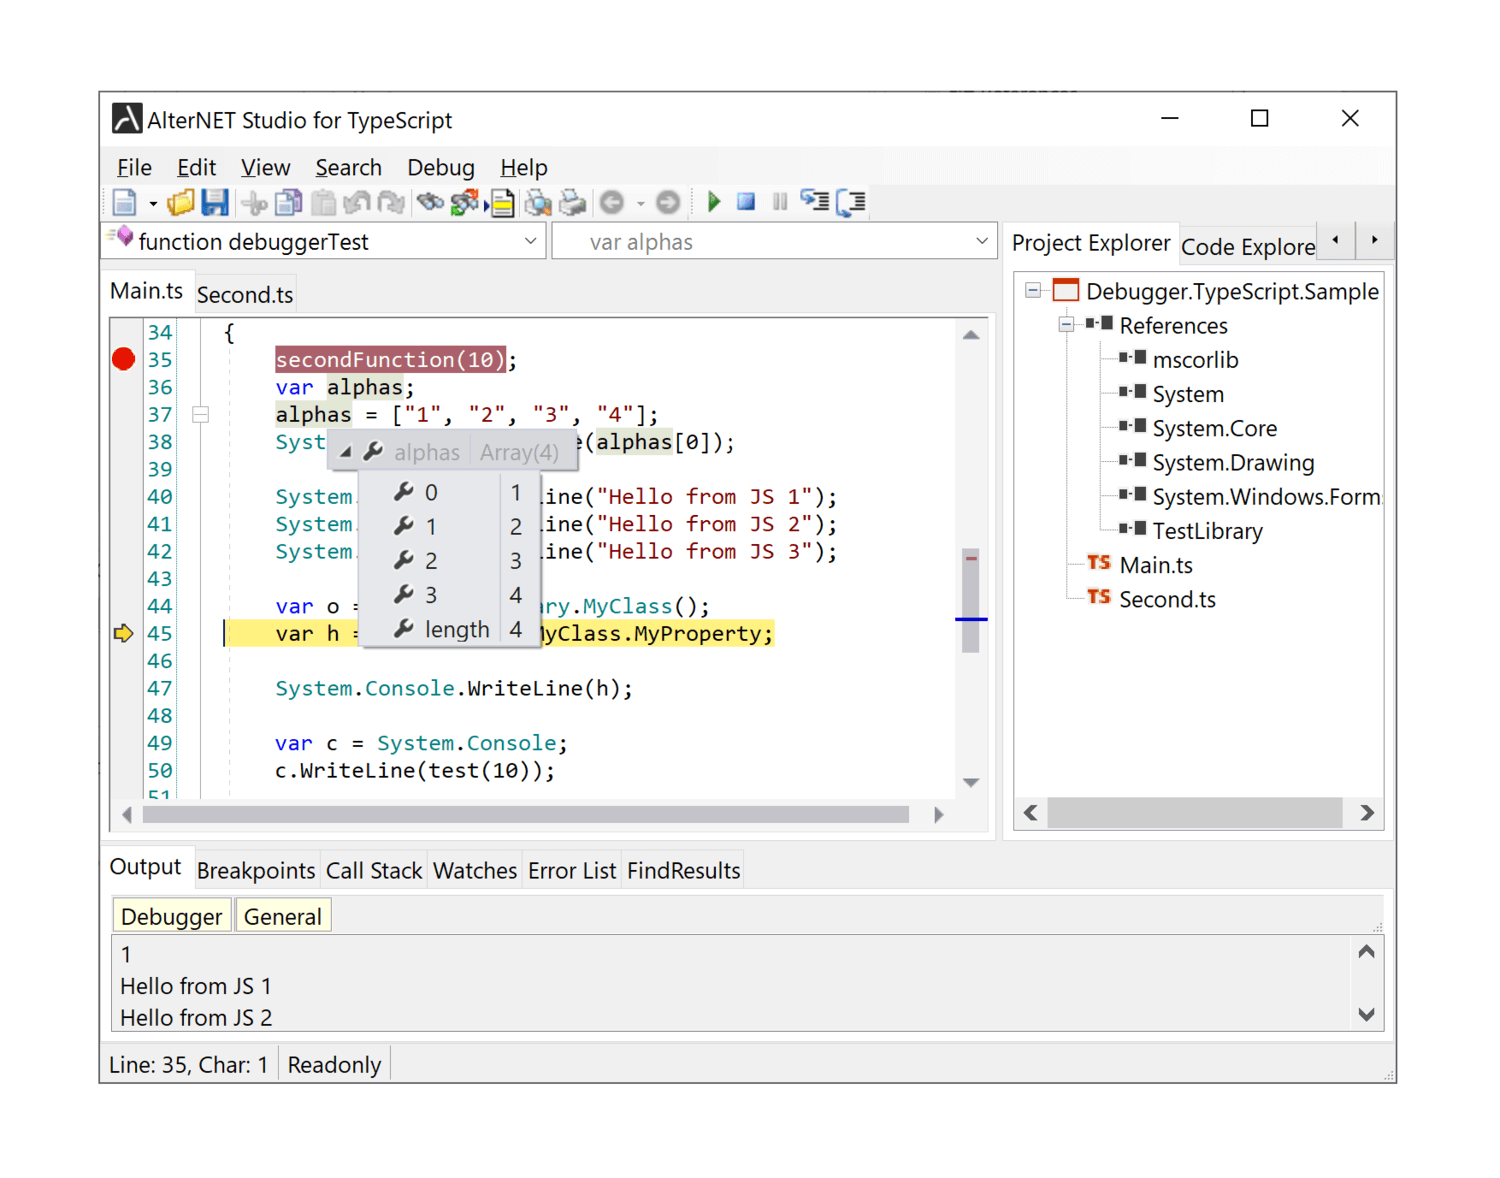Open the function debuggerTest dropdown
The image size is (1500, 1178).
[x=531, y=241]
